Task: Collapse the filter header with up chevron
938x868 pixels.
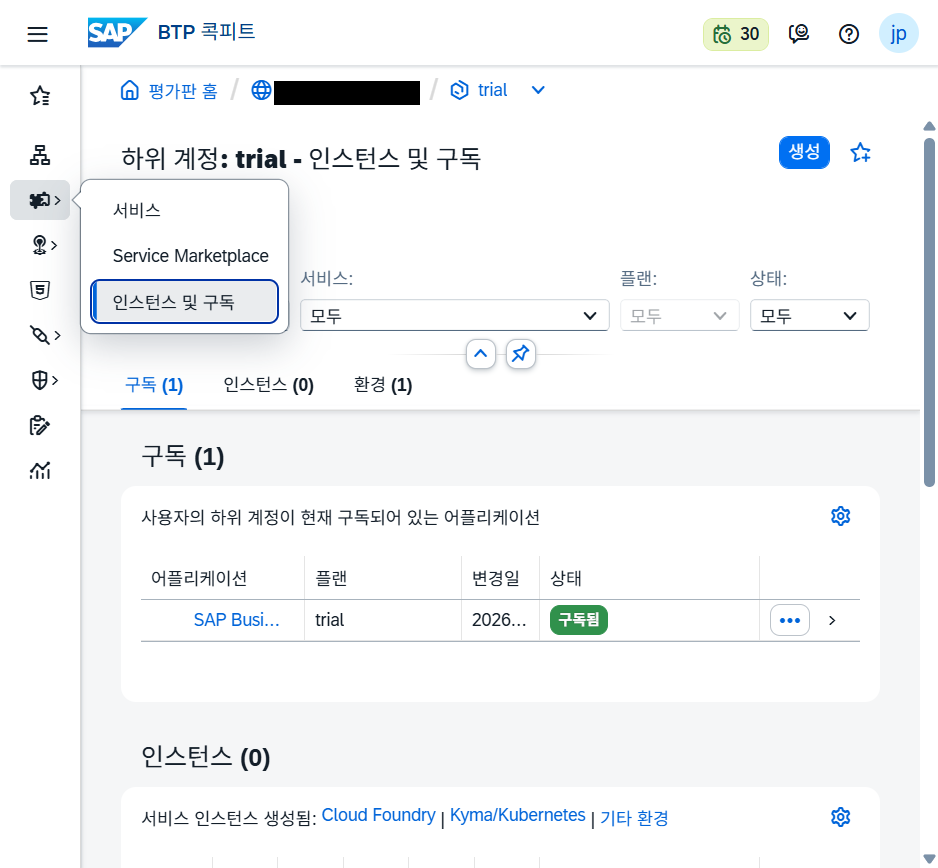Action: [480, 354]
